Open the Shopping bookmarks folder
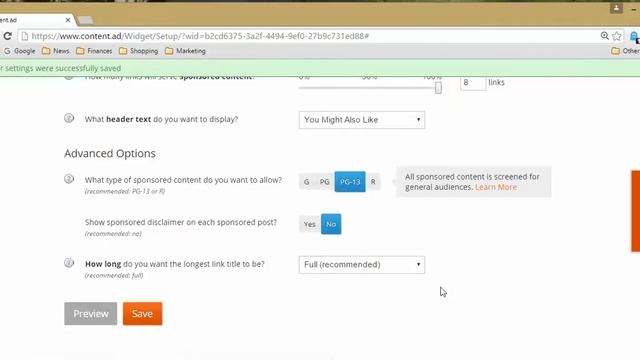The image size is (640, 360). (138, 51)
